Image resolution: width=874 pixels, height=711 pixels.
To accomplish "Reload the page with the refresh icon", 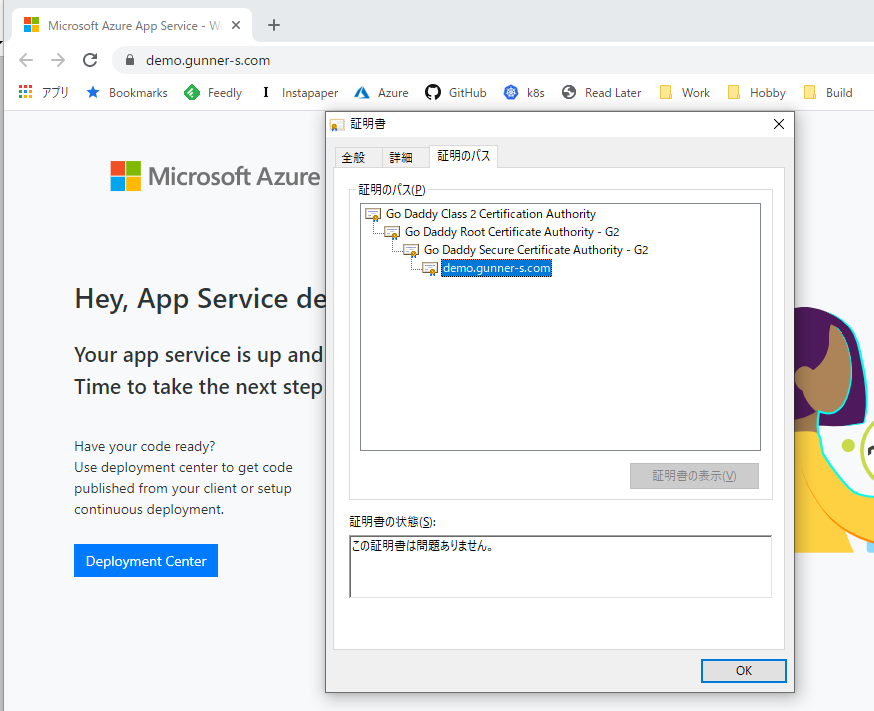I will click(90, 60).
